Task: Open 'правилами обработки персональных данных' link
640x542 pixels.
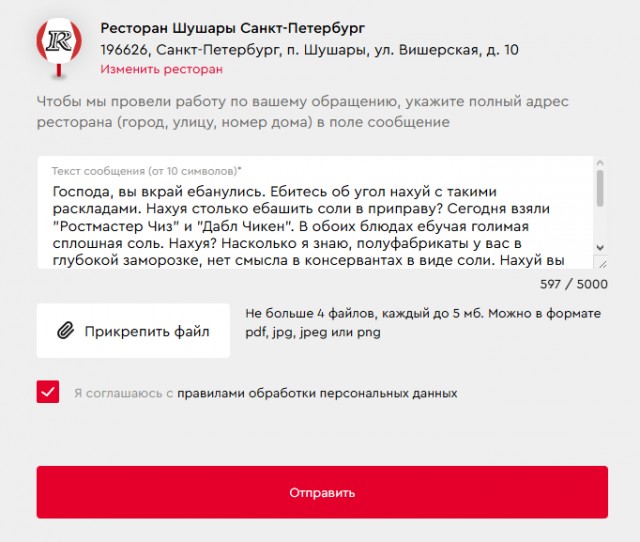Action: coord(317,393)
